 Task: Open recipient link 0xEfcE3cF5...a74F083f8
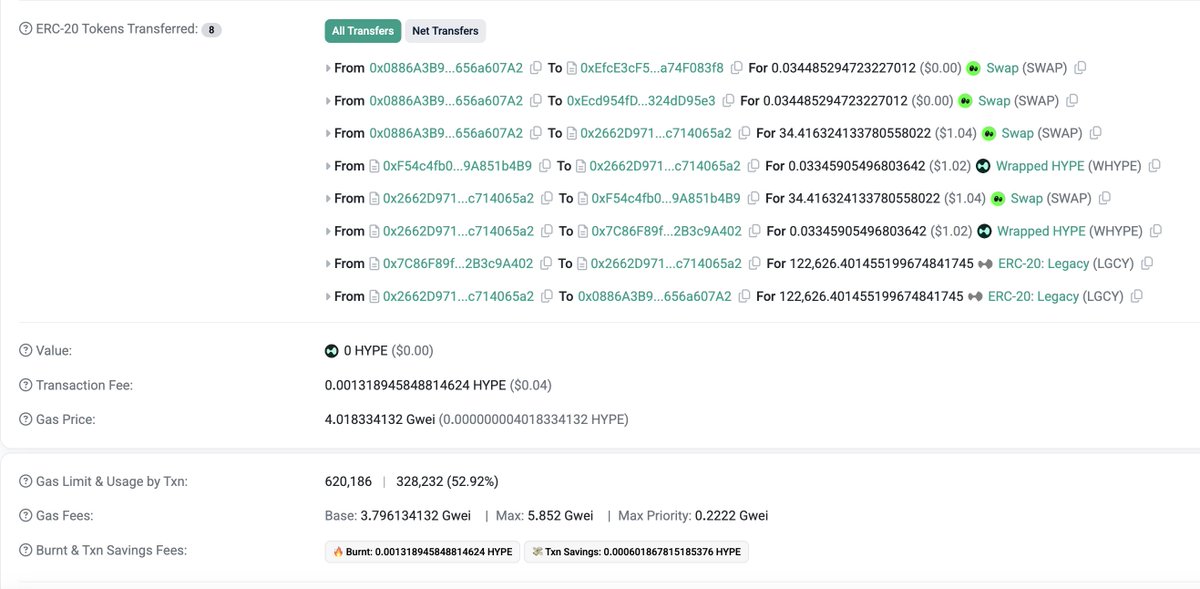click(x=652, y=68)
